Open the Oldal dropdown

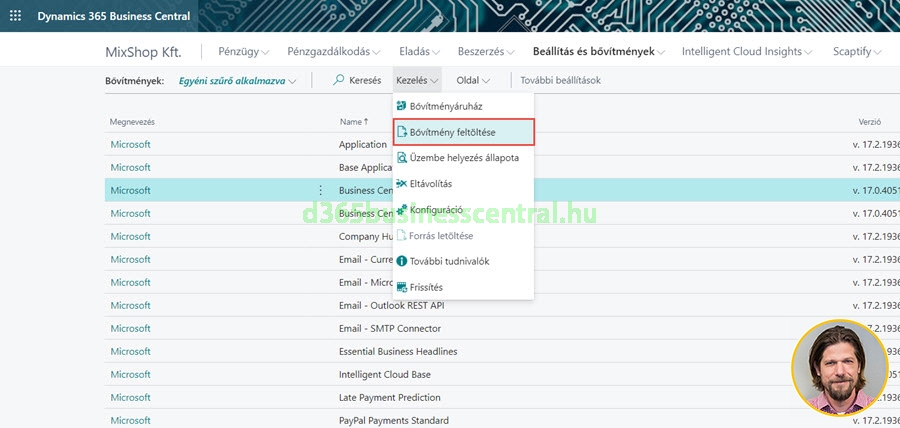[474, 80]
